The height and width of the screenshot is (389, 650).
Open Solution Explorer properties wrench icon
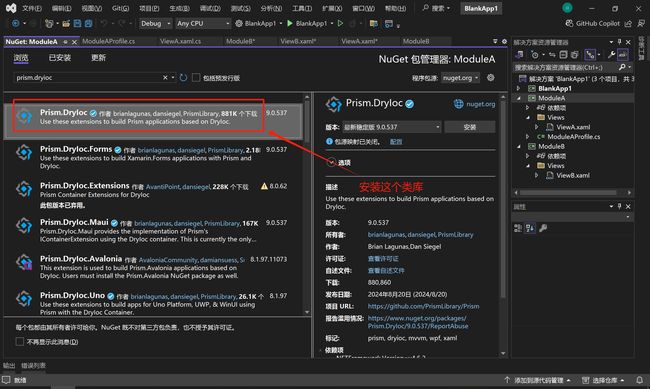pyautogui.click(x=611, y=54)
